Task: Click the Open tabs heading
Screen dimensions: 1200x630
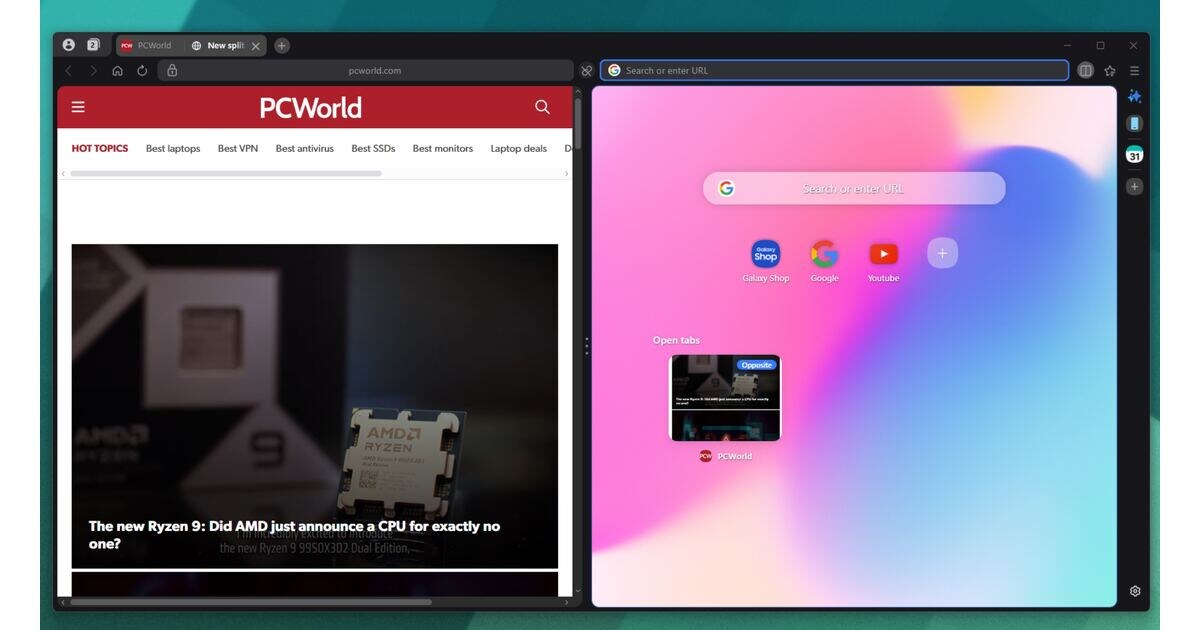Action: [676, 340]
